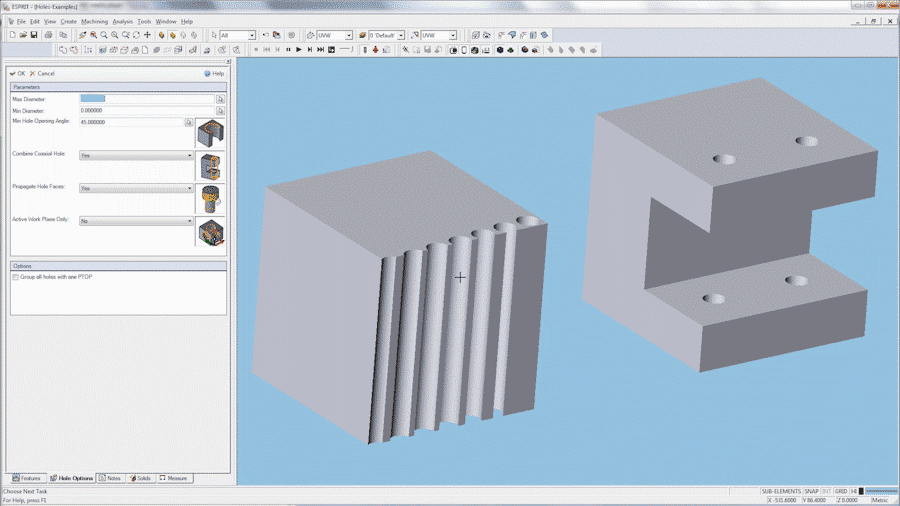The image size is (900, 506).
Task: Open the layer '0 Default' dropdown
Action: tap(401, 36)
